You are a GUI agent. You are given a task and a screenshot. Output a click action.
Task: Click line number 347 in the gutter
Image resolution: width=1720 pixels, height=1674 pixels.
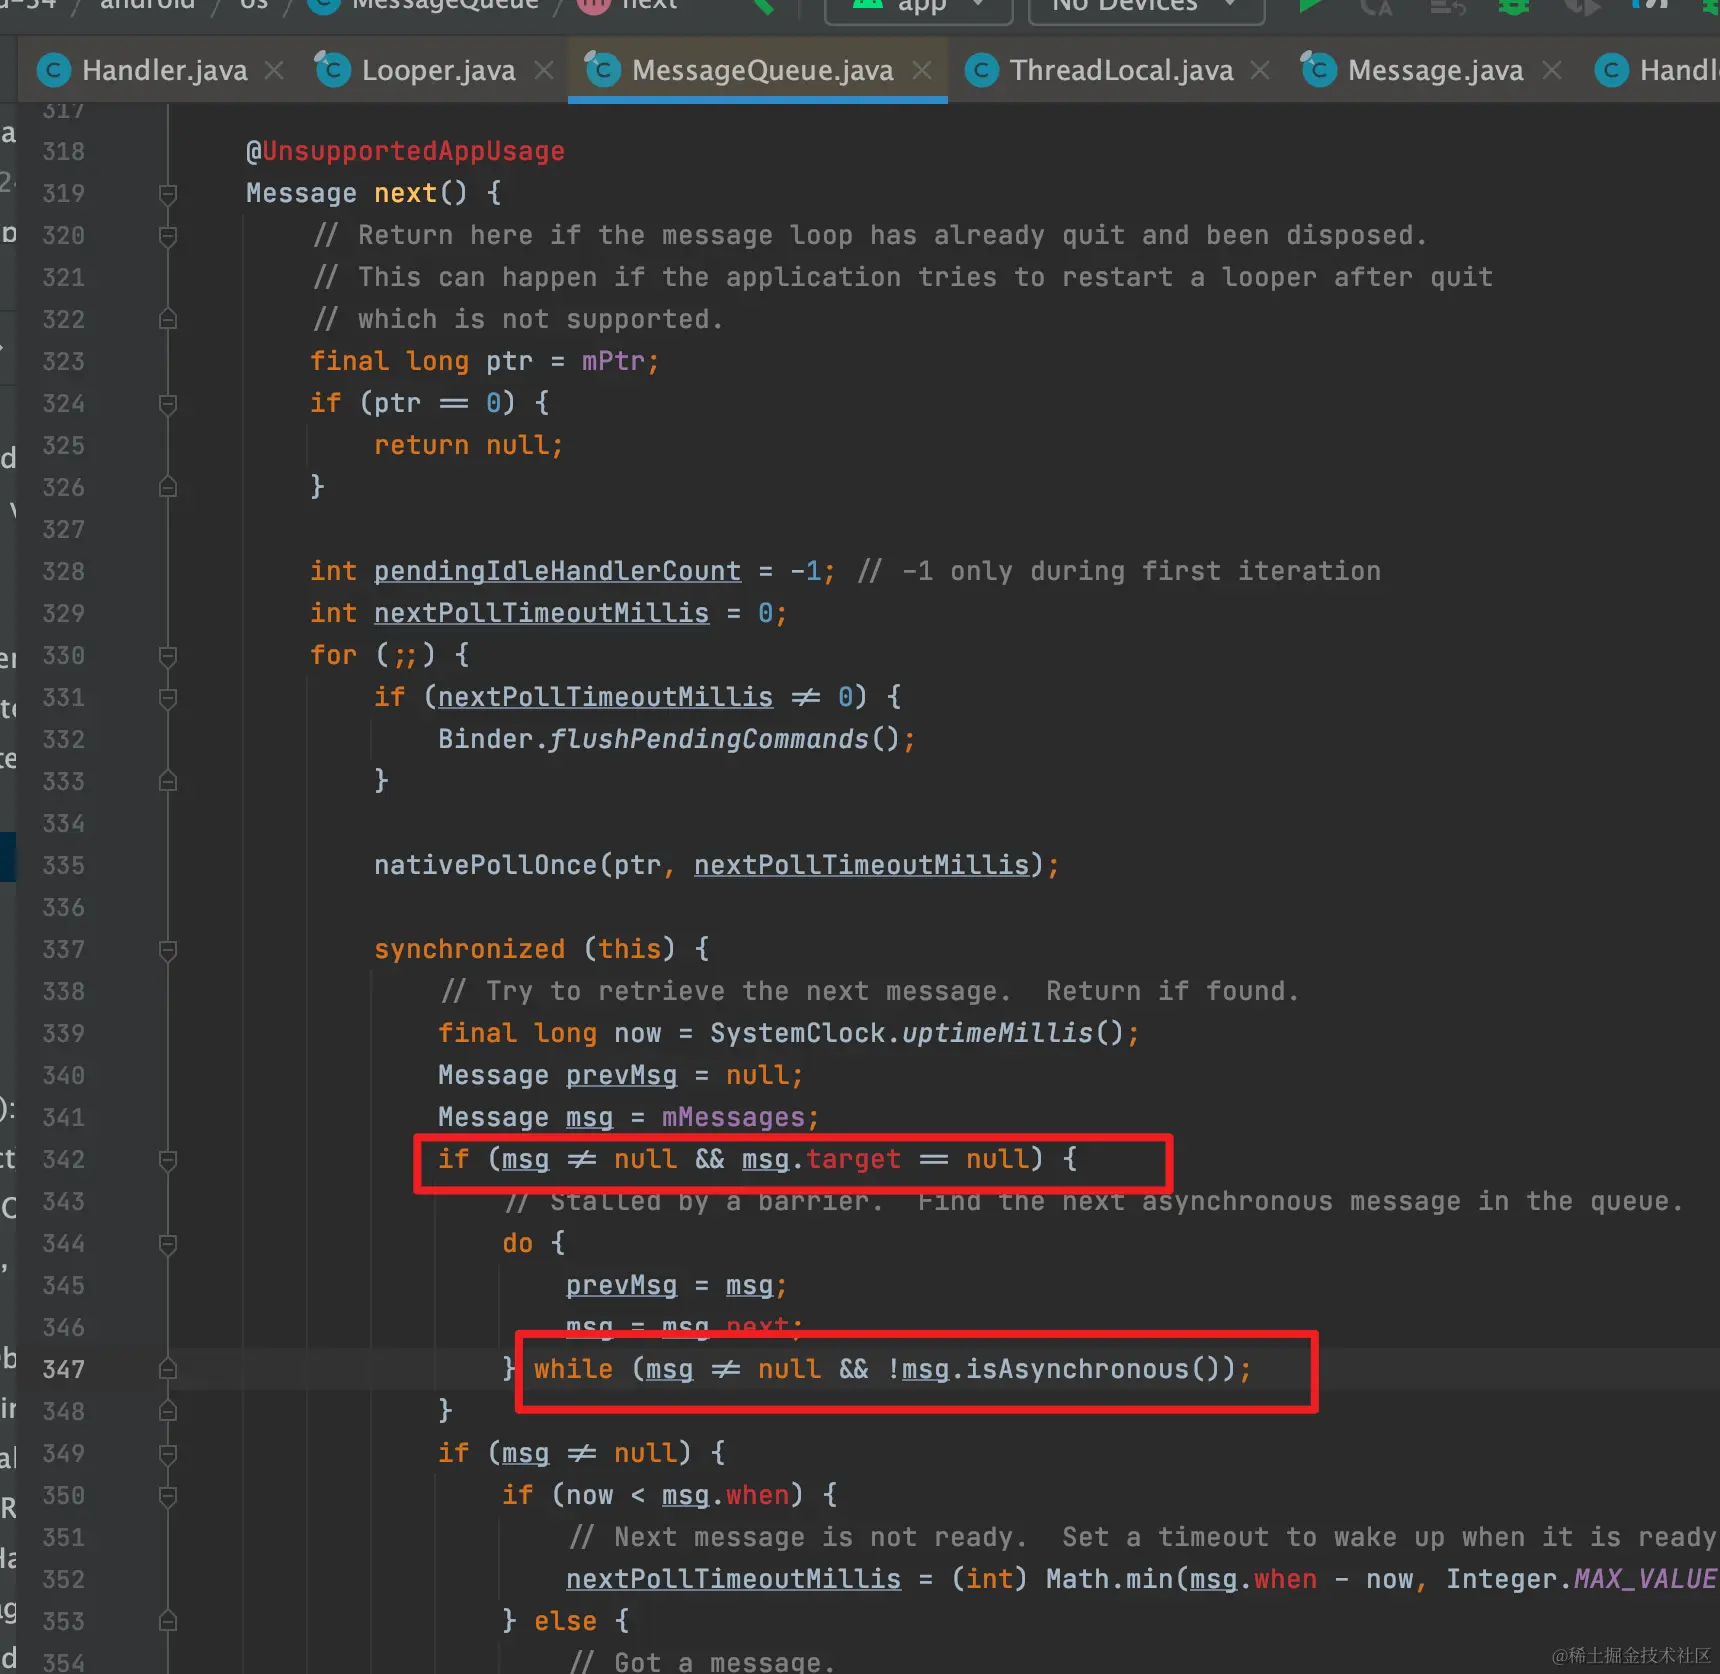[63, 1369]
